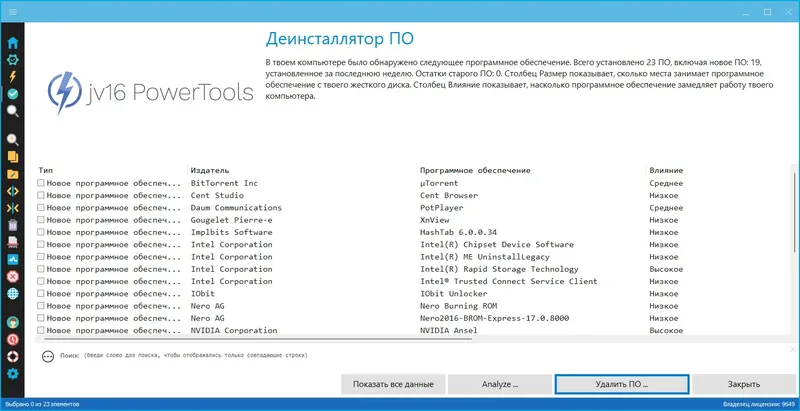Image resolution: width=800 pixels, height=411 pixels.
Task: Select the IObit publisher cell
Action: pyautogui.click(x=203, y=294)
